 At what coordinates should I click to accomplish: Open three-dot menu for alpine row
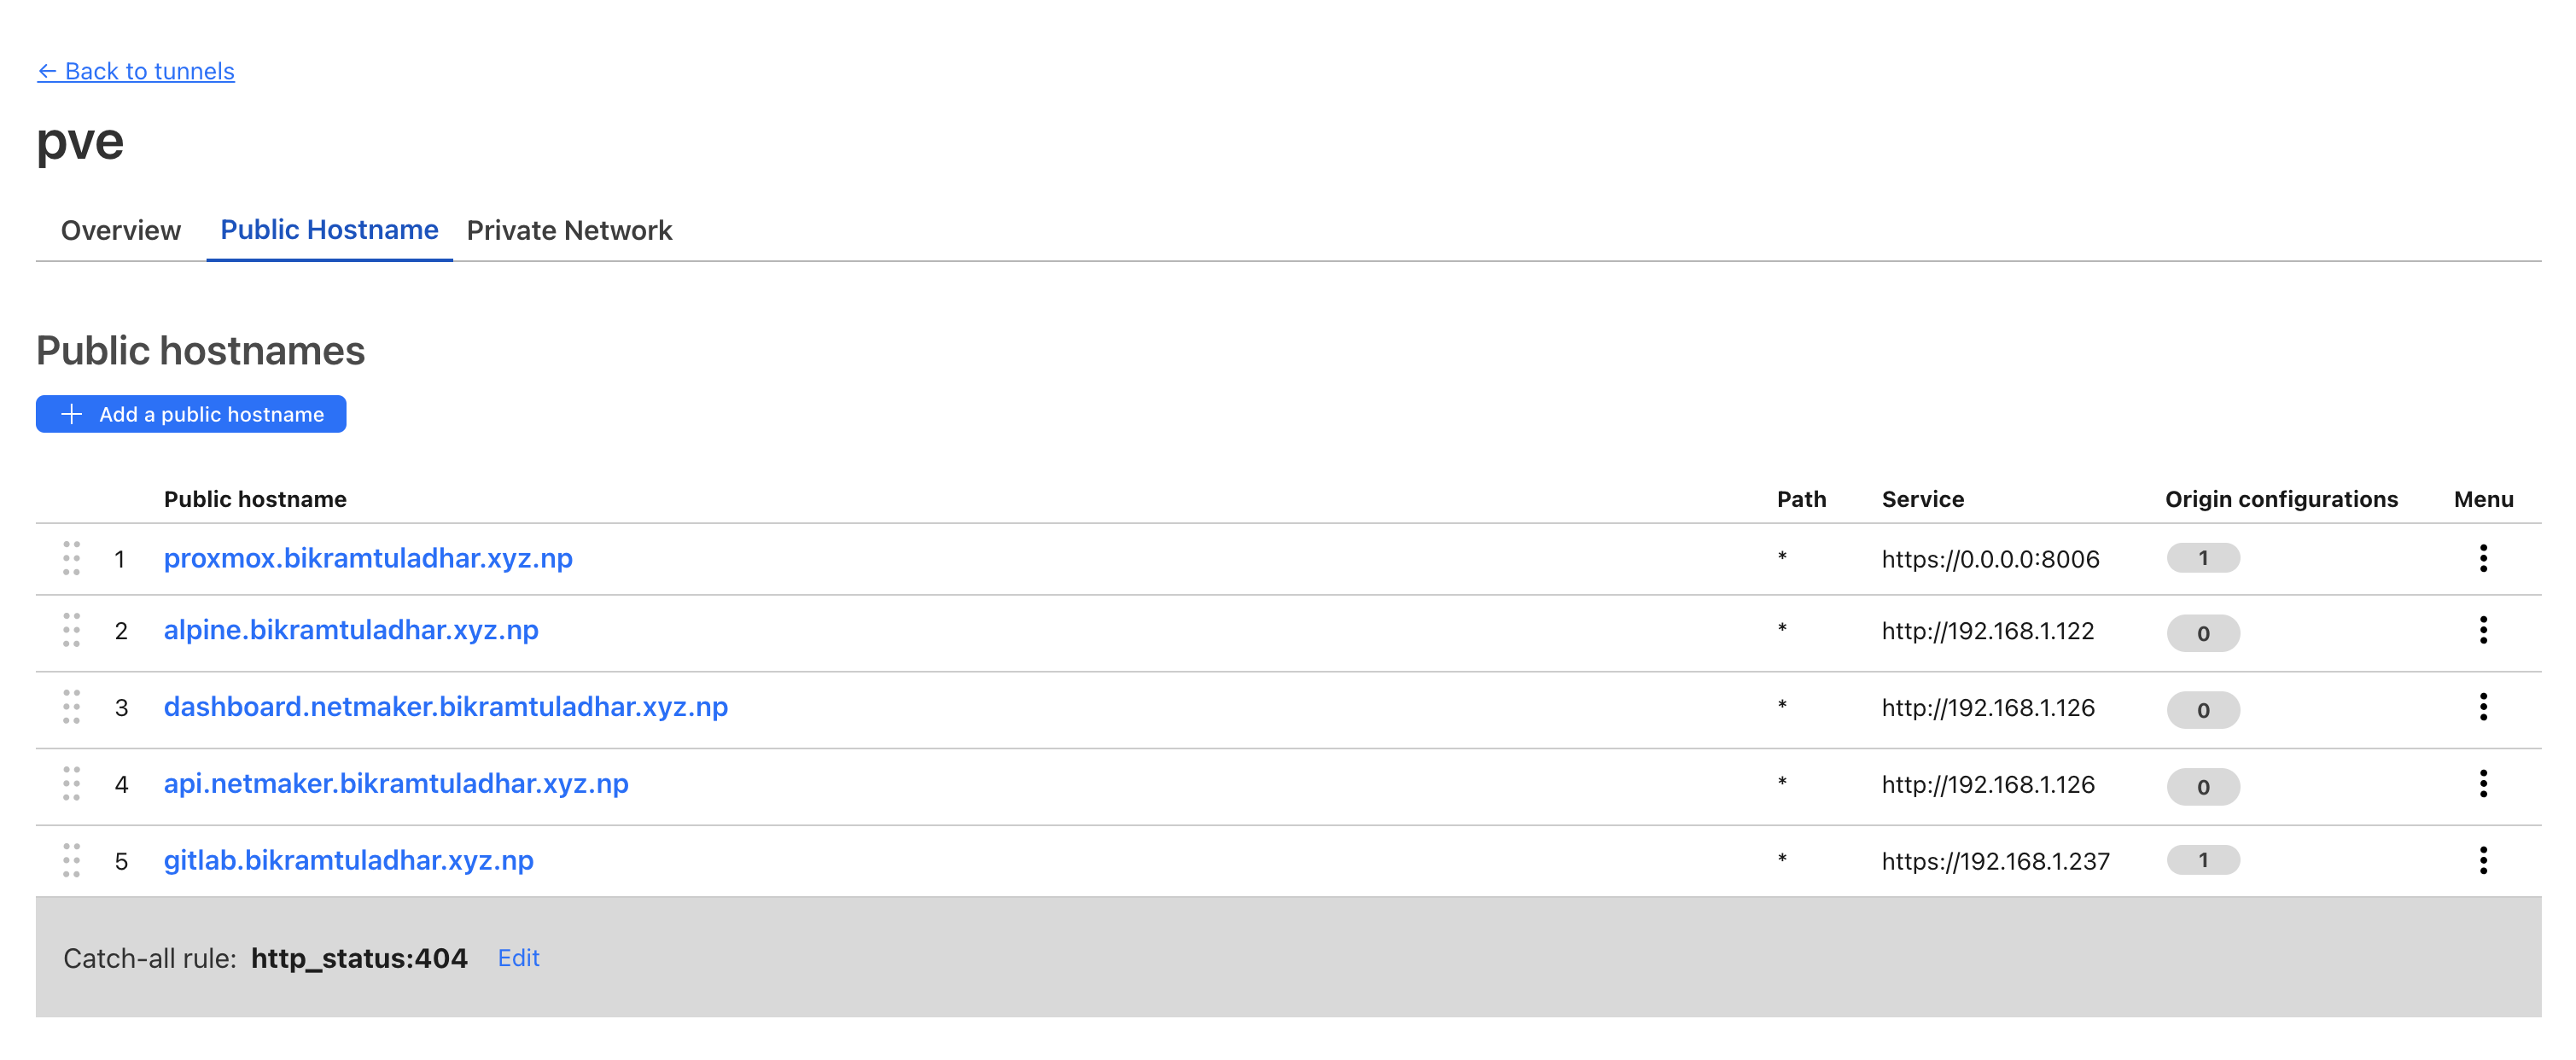(x=2482, y=630)
